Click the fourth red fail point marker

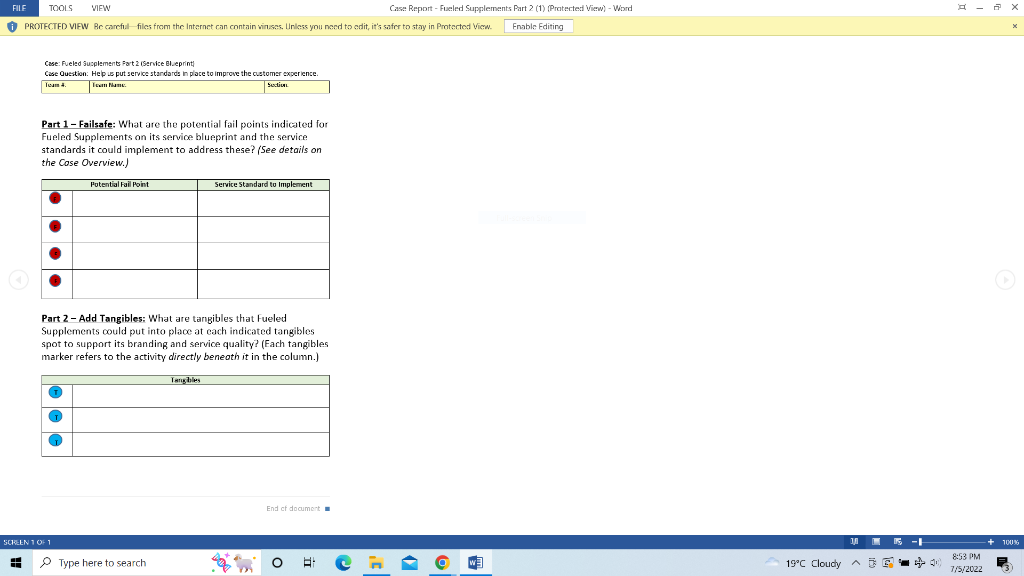pyautogui.click(x=56, y=281)
